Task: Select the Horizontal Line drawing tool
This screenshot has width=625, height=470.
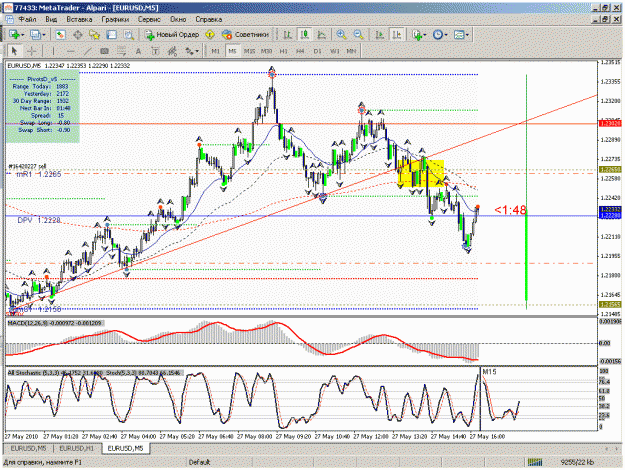Action: (71, 51)
